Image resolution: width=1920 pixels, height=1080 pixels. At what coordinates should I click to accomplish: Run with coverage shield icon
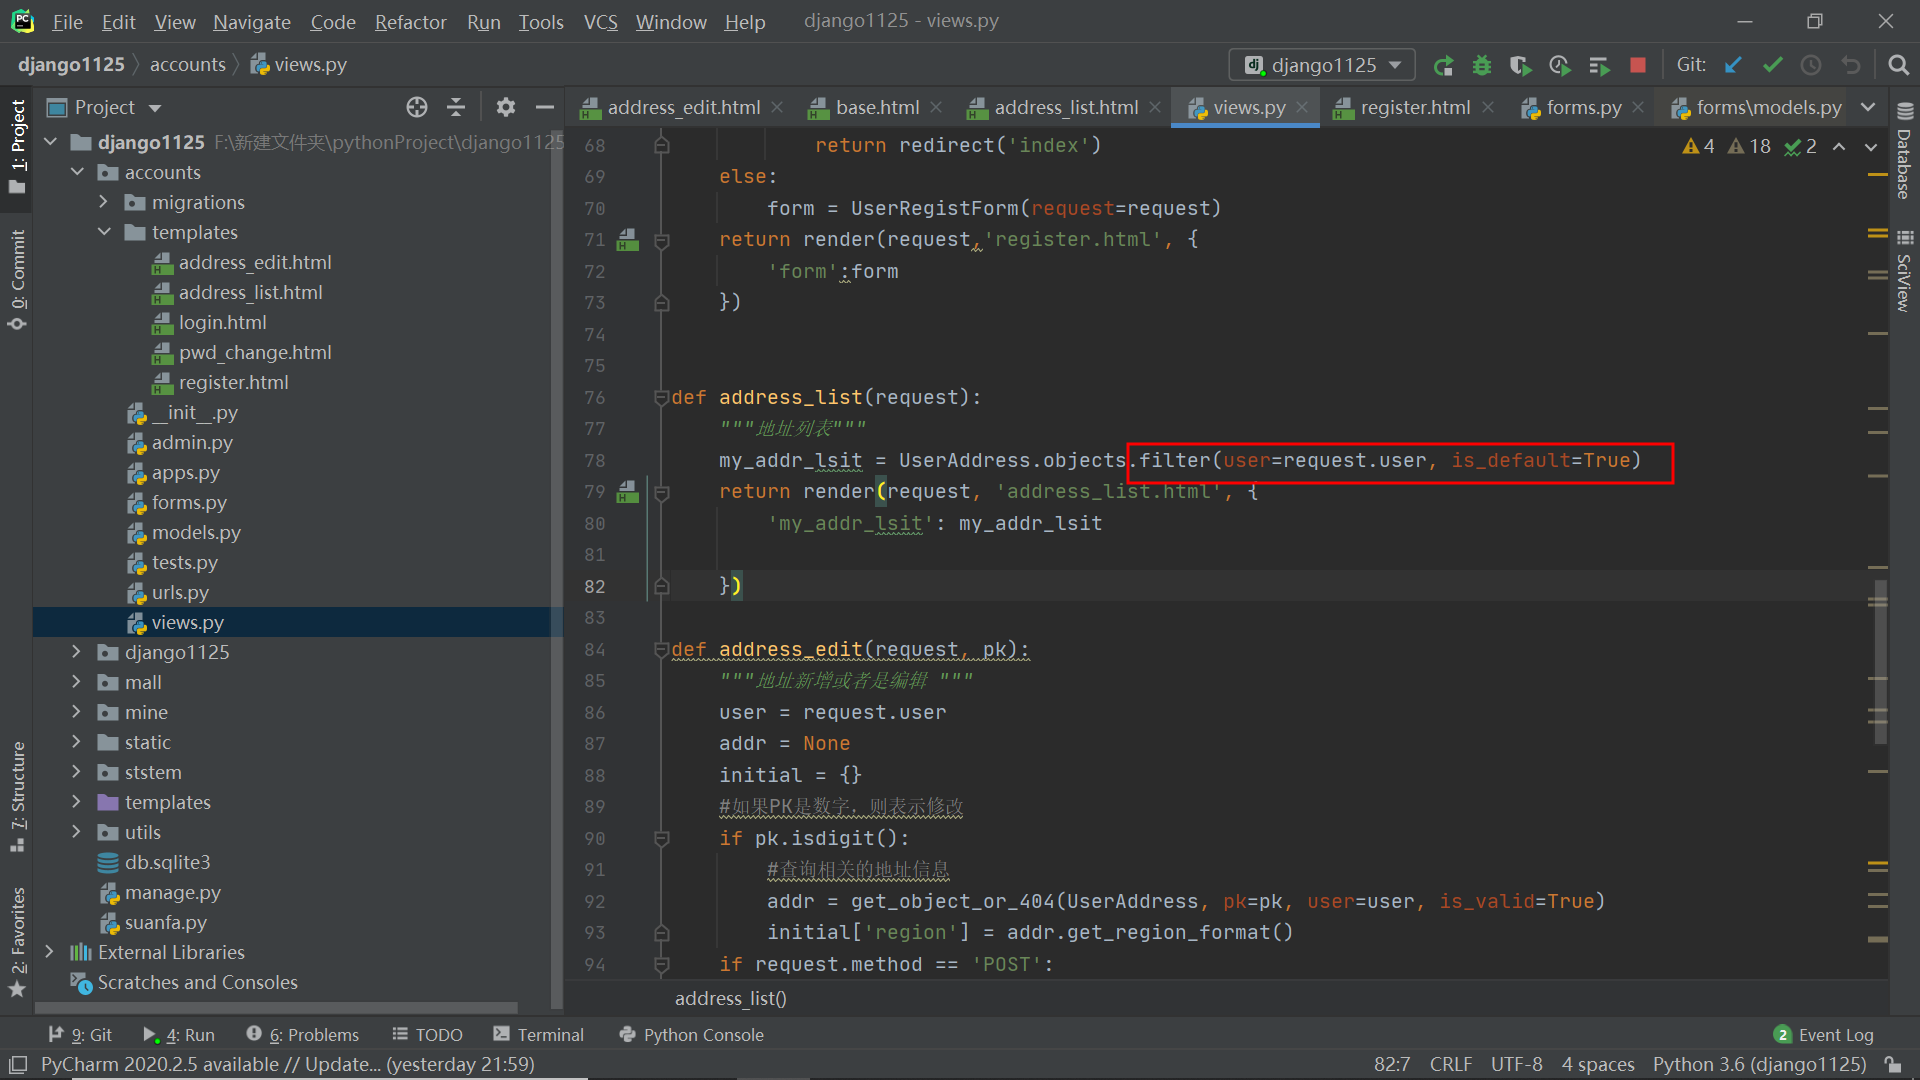(1520, 65)
